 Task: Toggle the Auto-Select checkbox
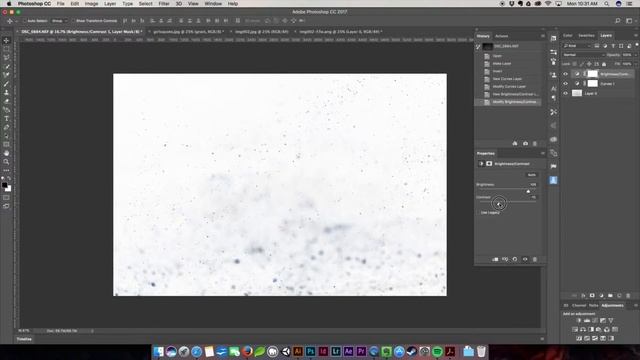pyautogui.click(x=24, y=21)
